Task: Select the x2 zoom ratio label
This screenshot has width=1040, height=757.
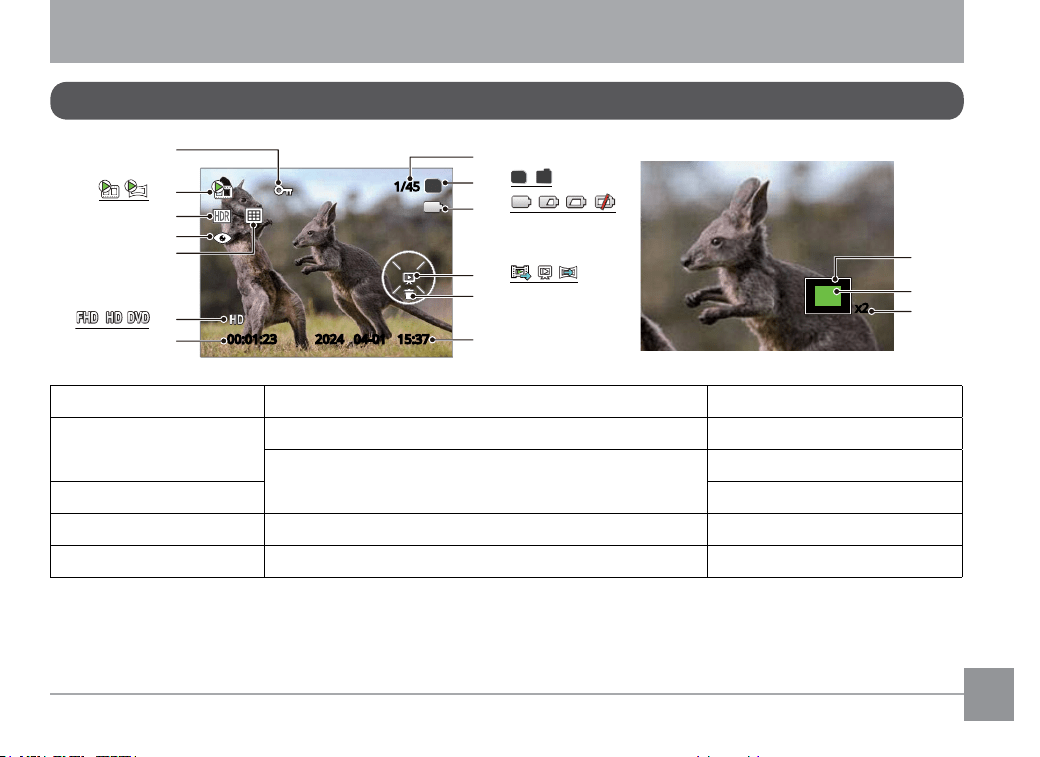Action: point(862,308)
